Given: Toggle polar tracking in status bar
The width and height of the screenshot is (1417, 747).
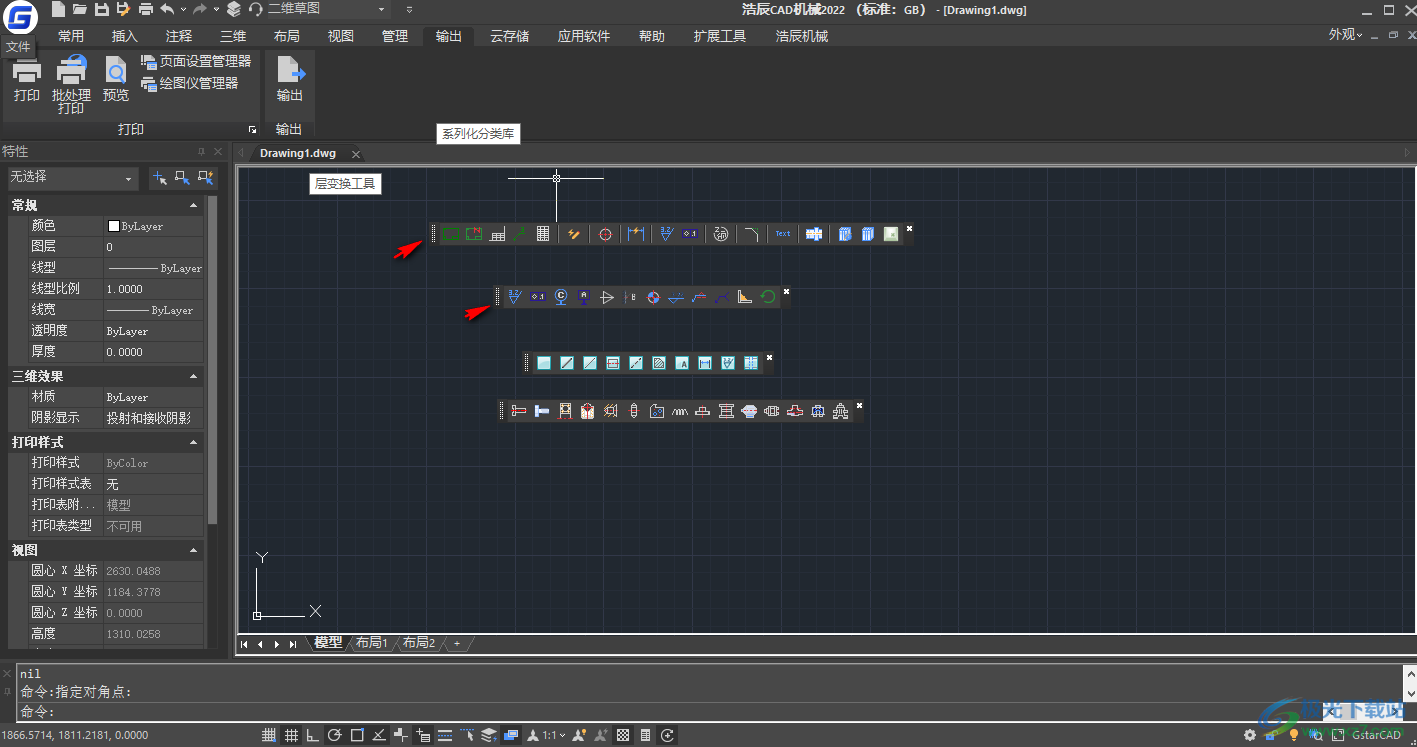Looking at the screenshot, I should point(335,736).
